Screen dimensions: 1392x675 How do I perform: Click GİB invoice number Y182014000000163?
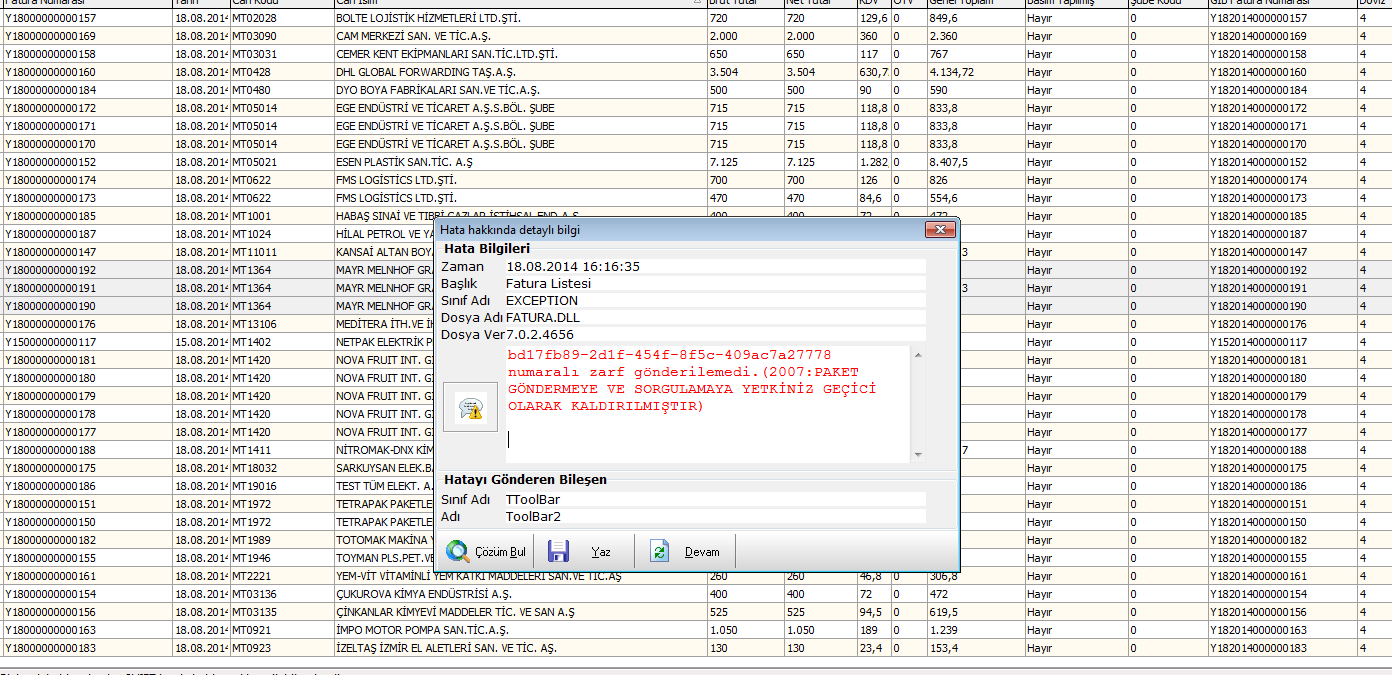pos(1258,630)
